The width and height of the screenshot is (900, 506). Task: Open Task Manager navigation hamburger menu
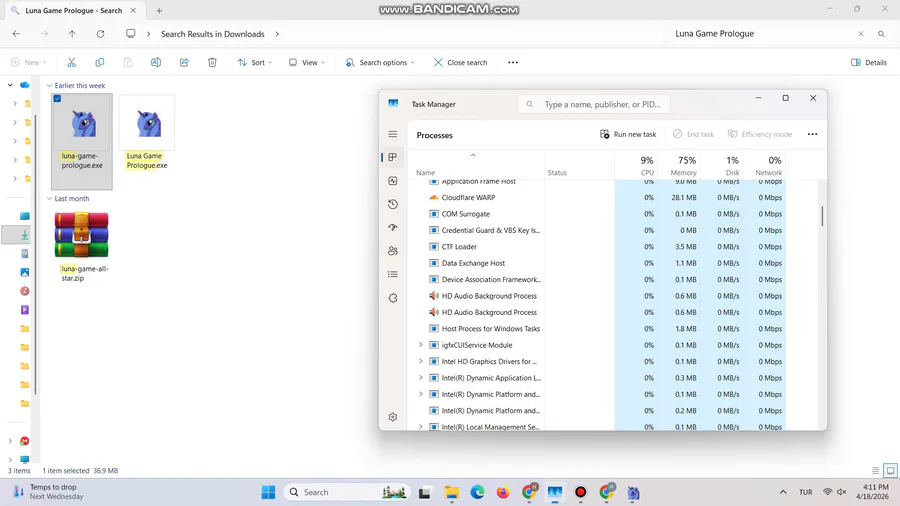coord(393,134)
